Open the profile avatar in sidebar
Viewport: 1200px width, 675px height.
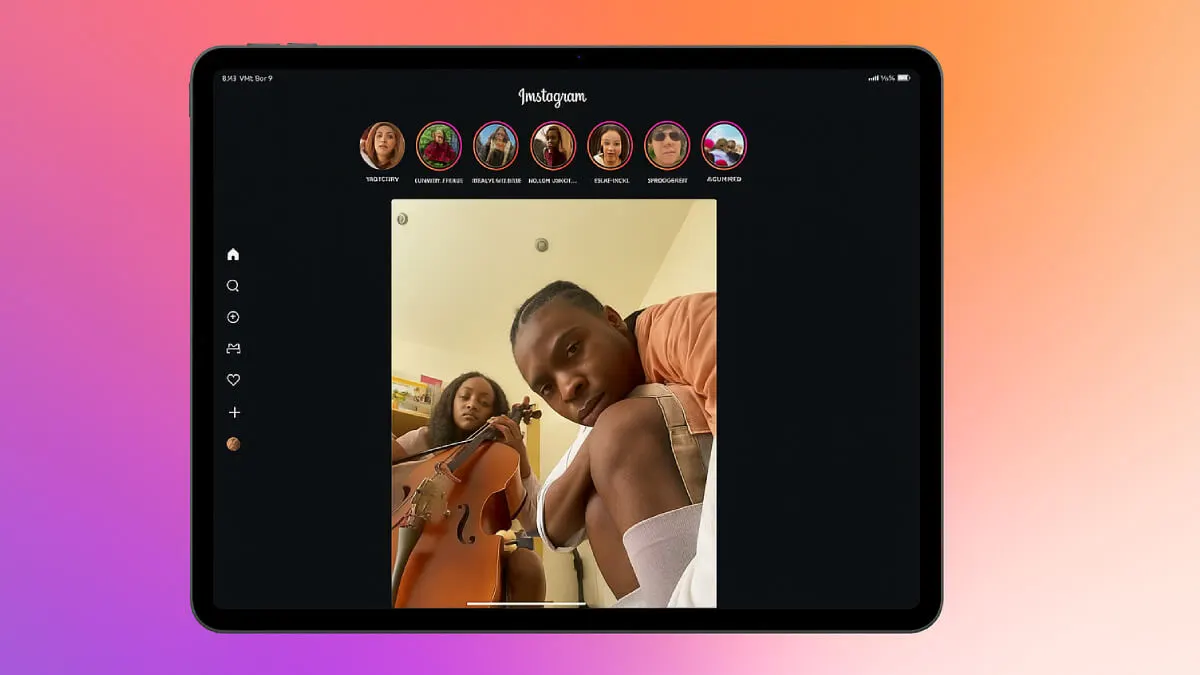(x=233, y=444)
